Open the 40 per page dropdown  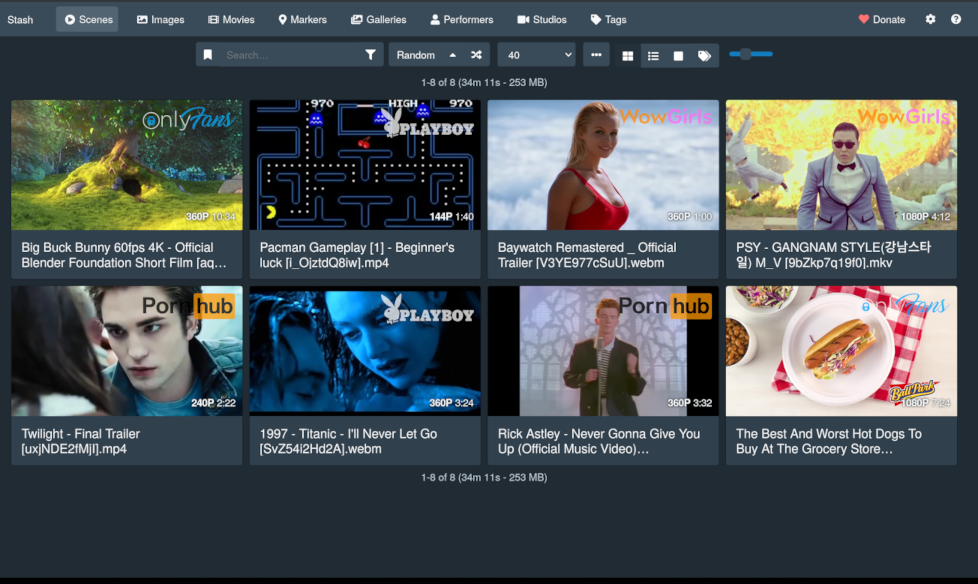coord(537,55)
